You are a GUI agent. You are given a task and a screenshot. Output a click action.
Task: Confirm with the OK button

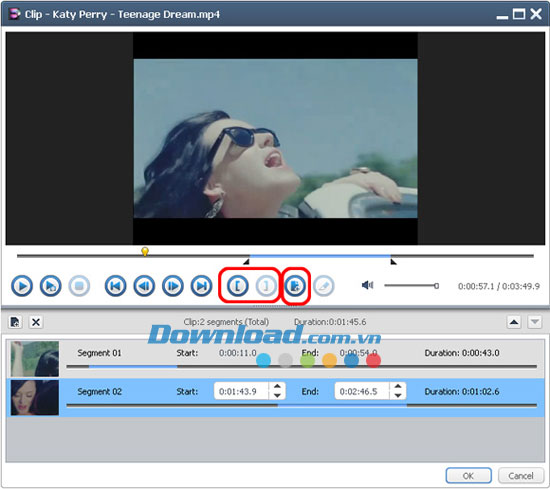point(468,476)
